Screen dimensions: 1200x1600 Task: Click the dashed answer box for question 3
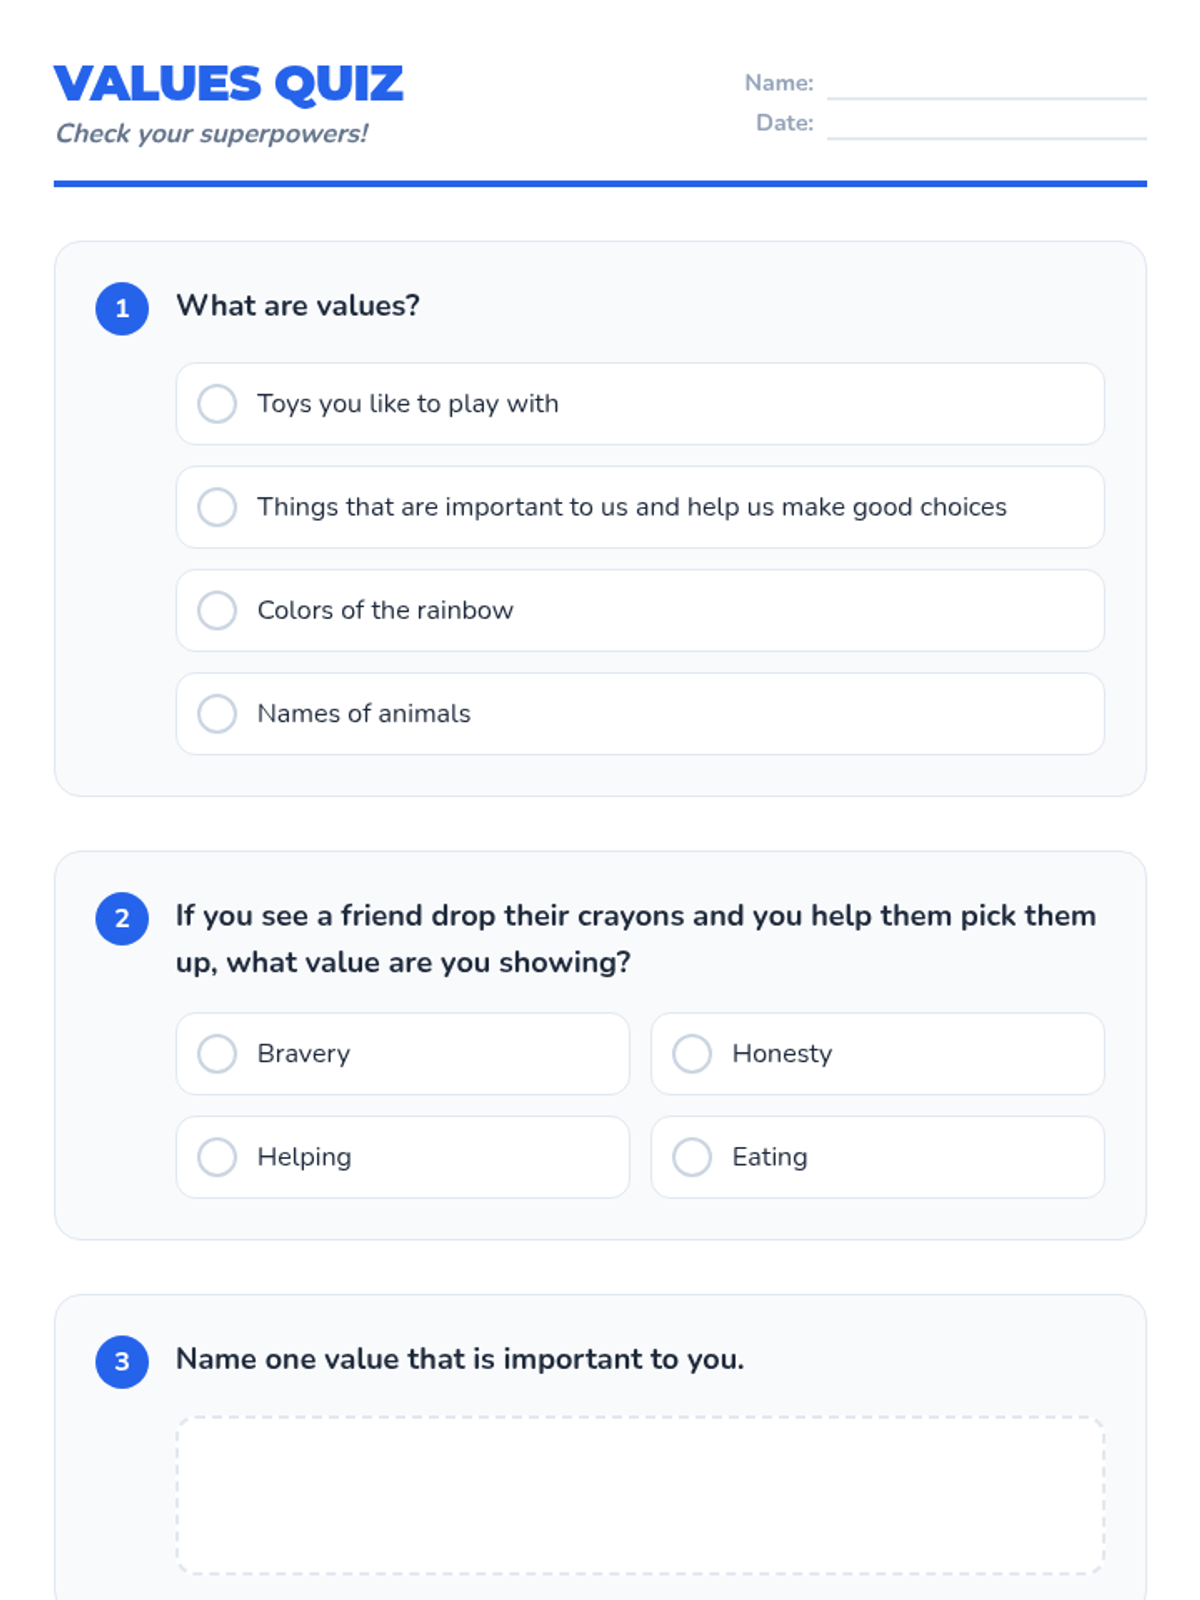[640, 1495]
